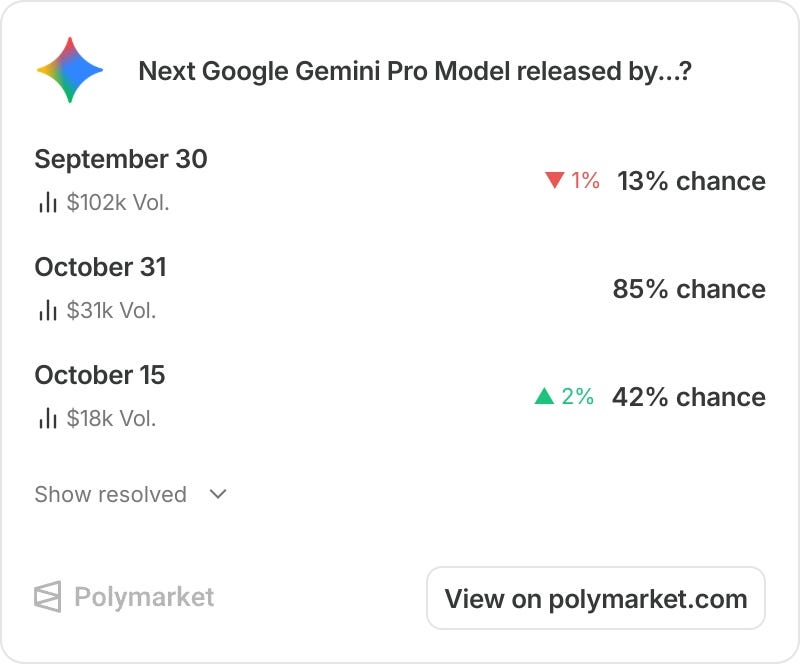Click the $102k Vol. volume label
Screen dimensions: 800x672
pos(118,203)
